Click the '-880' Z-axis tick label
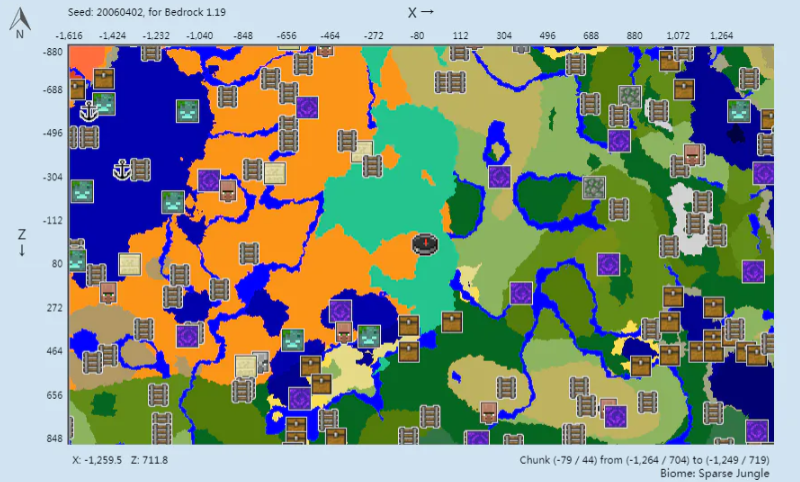 53,52
